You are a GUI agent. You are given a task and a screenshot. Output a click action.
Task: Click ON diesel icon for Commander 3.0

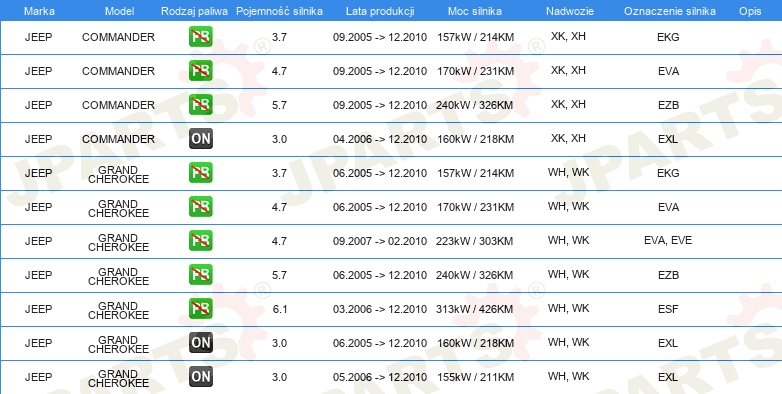pos(201,139)
